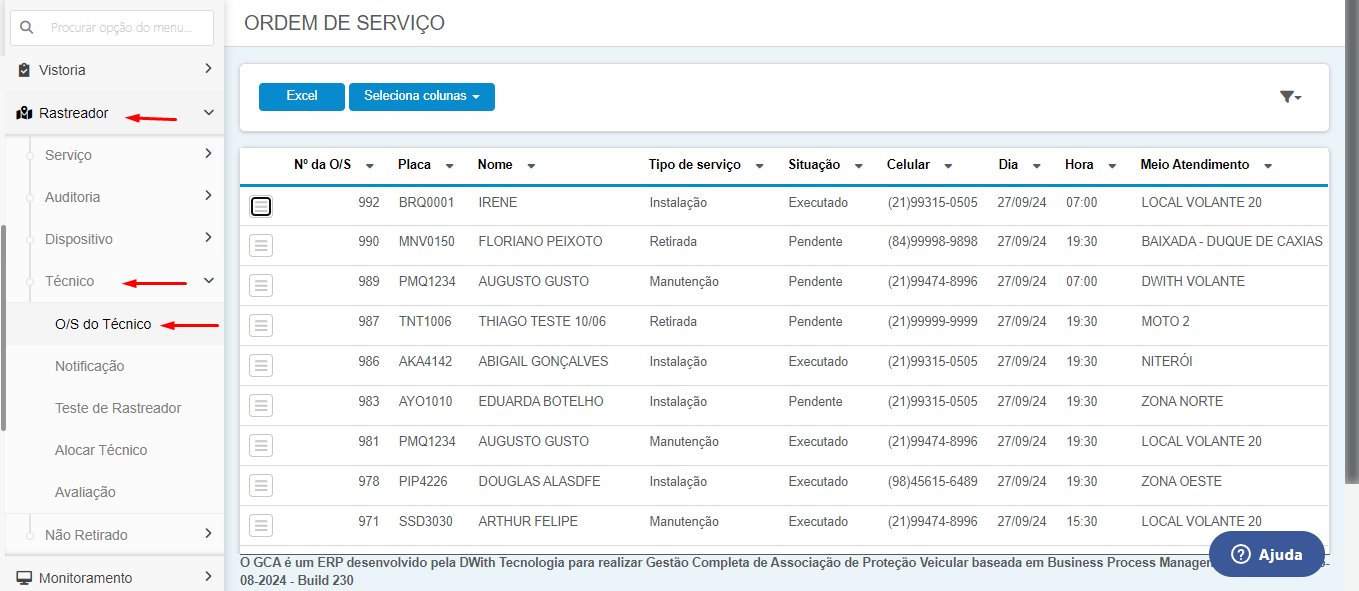Select name EDUARDA BOTELHO cell
Viewport: 1359px width, 591px height.
[x=541, y=401]
